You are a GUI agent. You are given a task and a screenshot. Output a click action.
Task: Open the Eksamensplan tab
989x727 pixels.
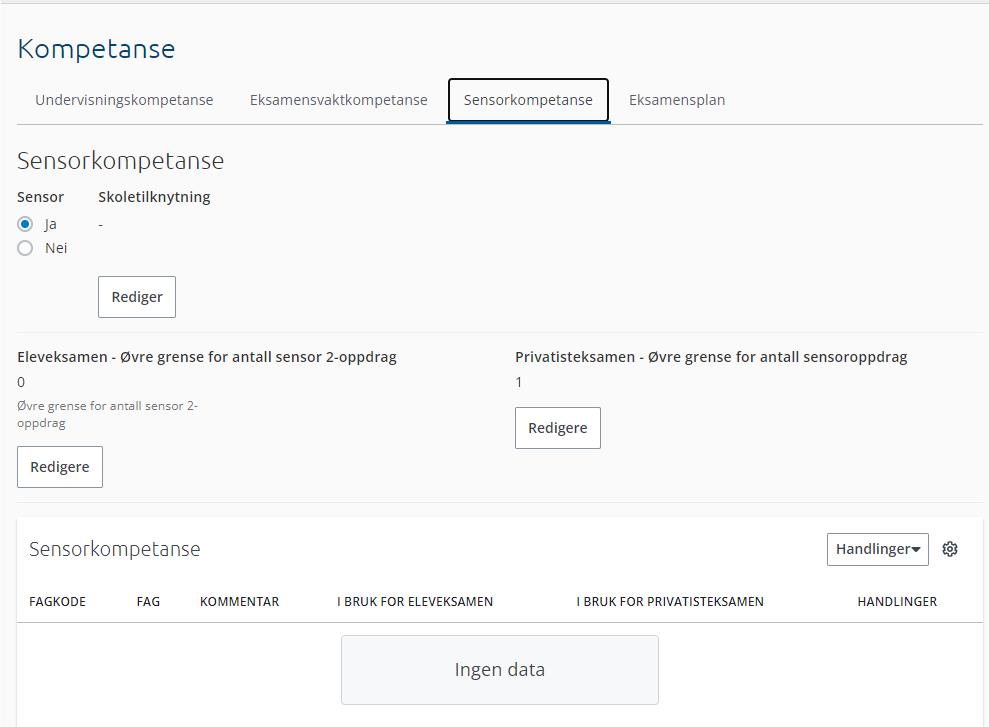tap(677, 100)
